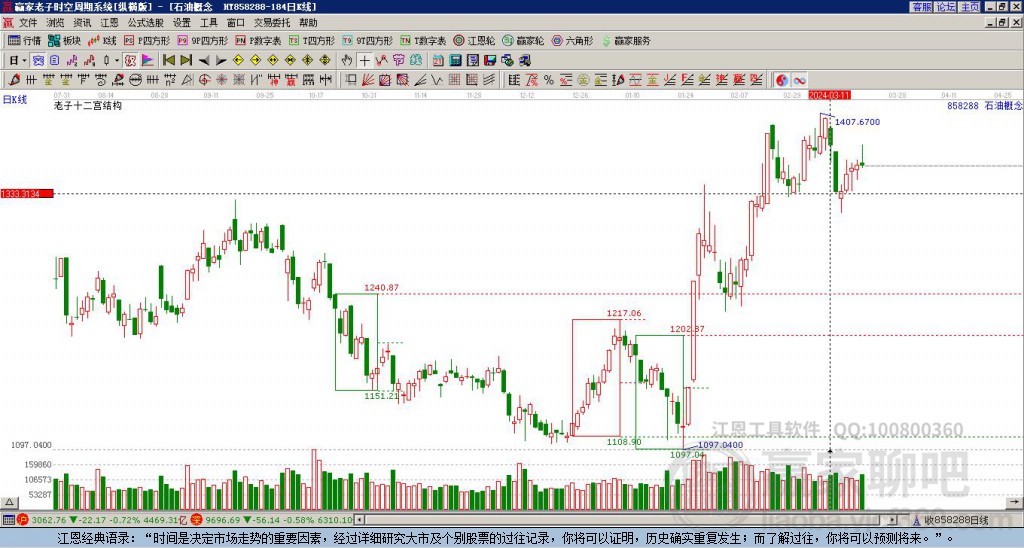This screenshot has height=548, width=1024.
Task: Click 收858288日线 status bar entry
Action: 956,521
